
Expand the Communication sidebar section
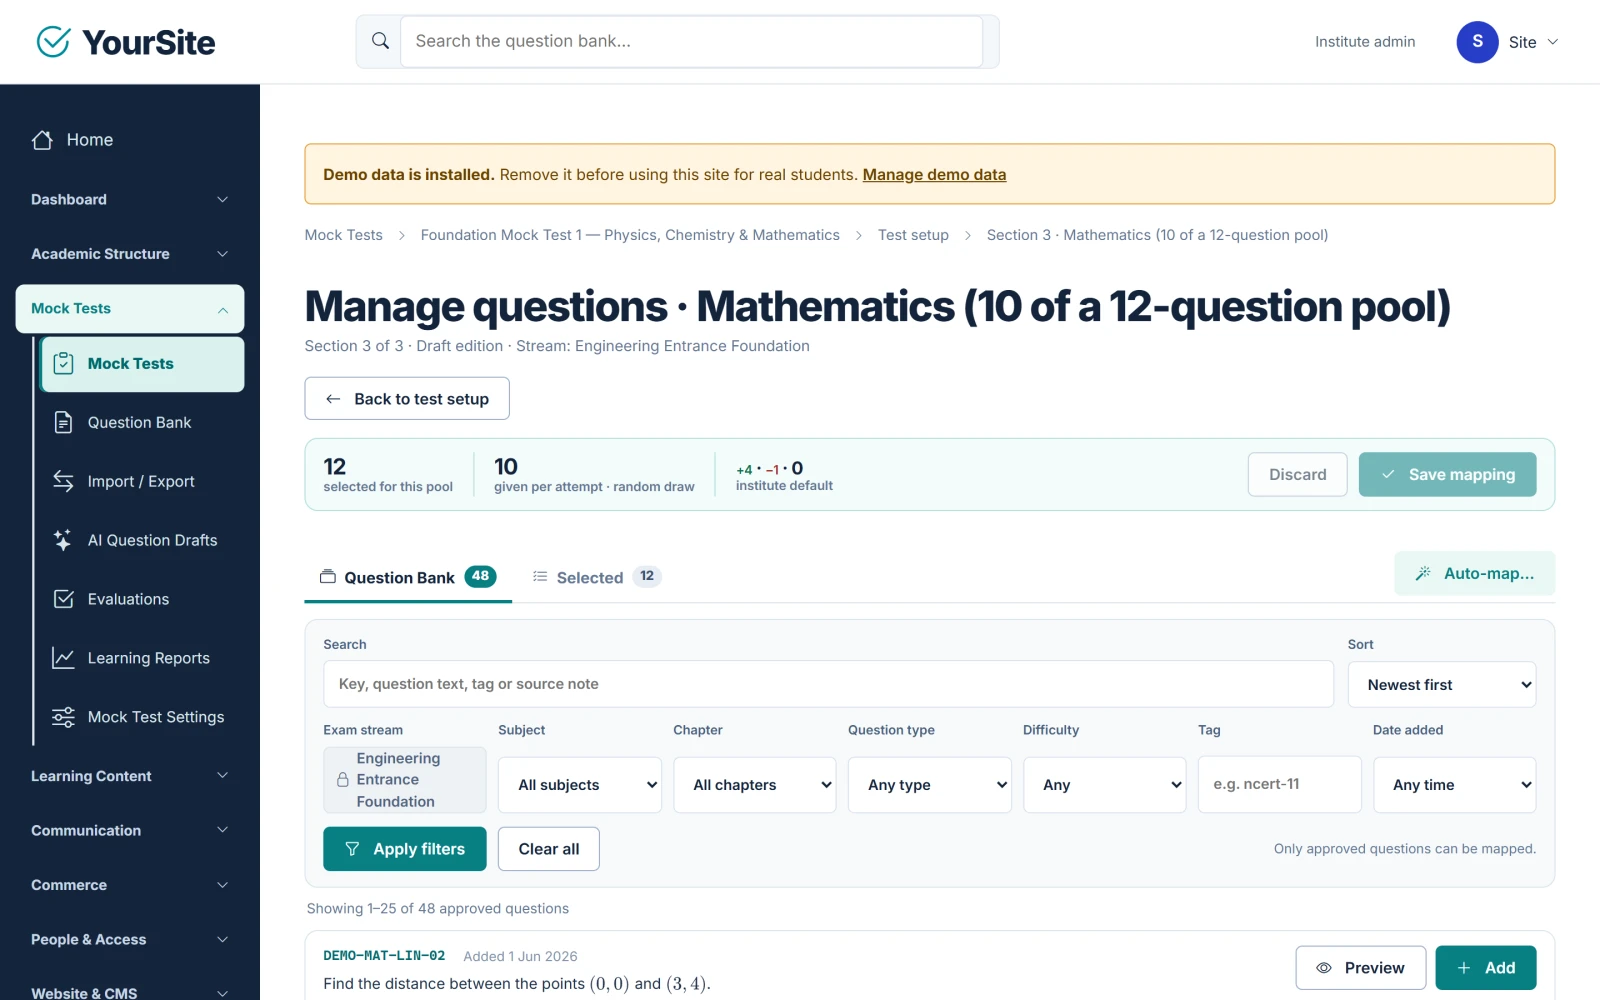[x=130, y=831]
